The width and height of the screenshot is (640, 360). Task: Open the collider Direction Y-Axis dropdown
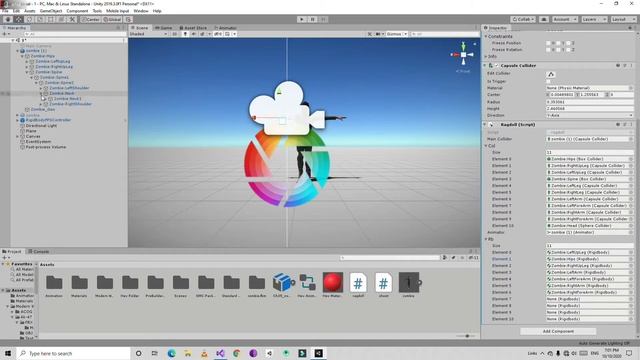(x=590, y=116)
